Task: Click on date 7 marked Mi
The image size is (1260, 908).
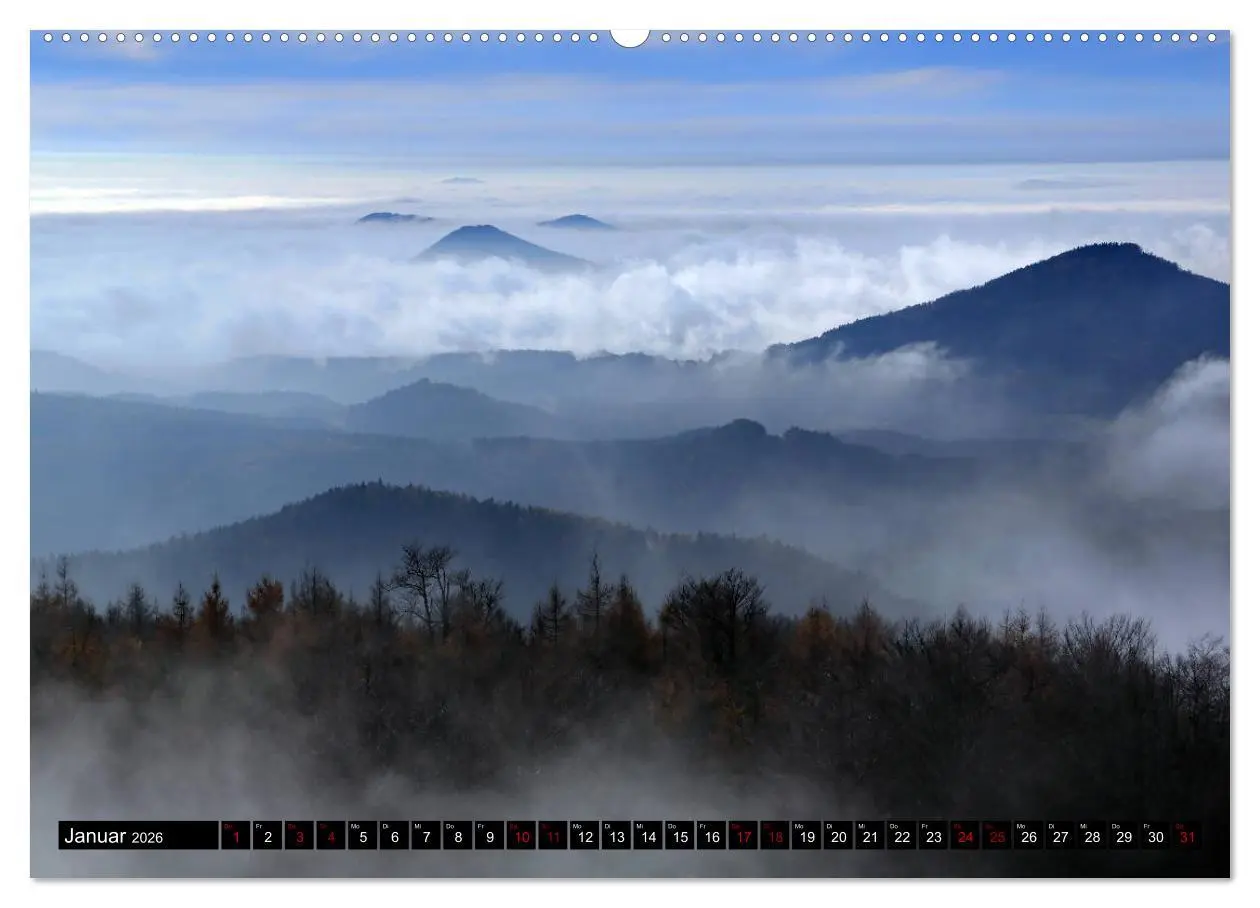Action: (x=426, y=836)
